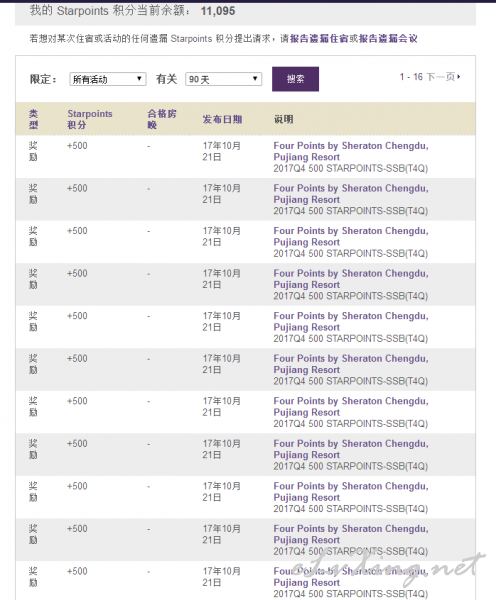Image resolution: width=496 pixels, height=600 pixels.
Task: Click the next page arrow icon
Action: coord(458,77)
